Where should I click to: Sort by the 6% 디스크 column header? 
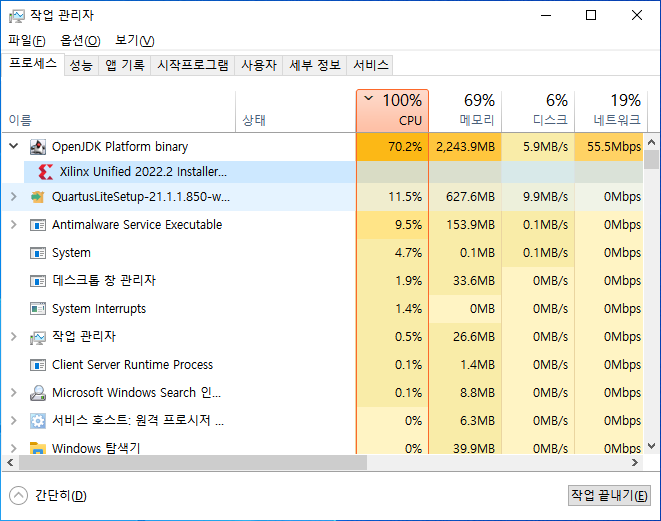coord(538,111)
